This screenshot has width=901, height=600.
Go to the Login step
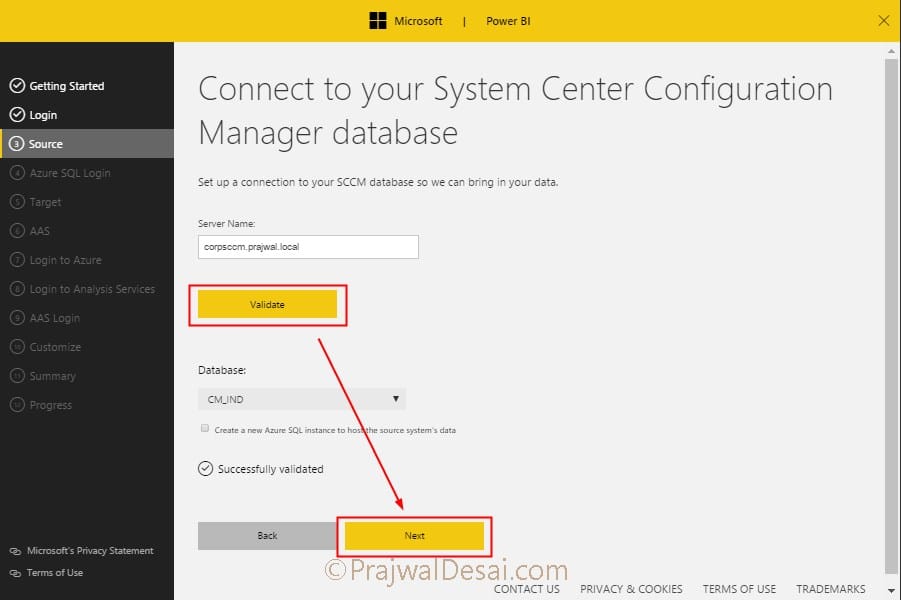pos(43,115)
